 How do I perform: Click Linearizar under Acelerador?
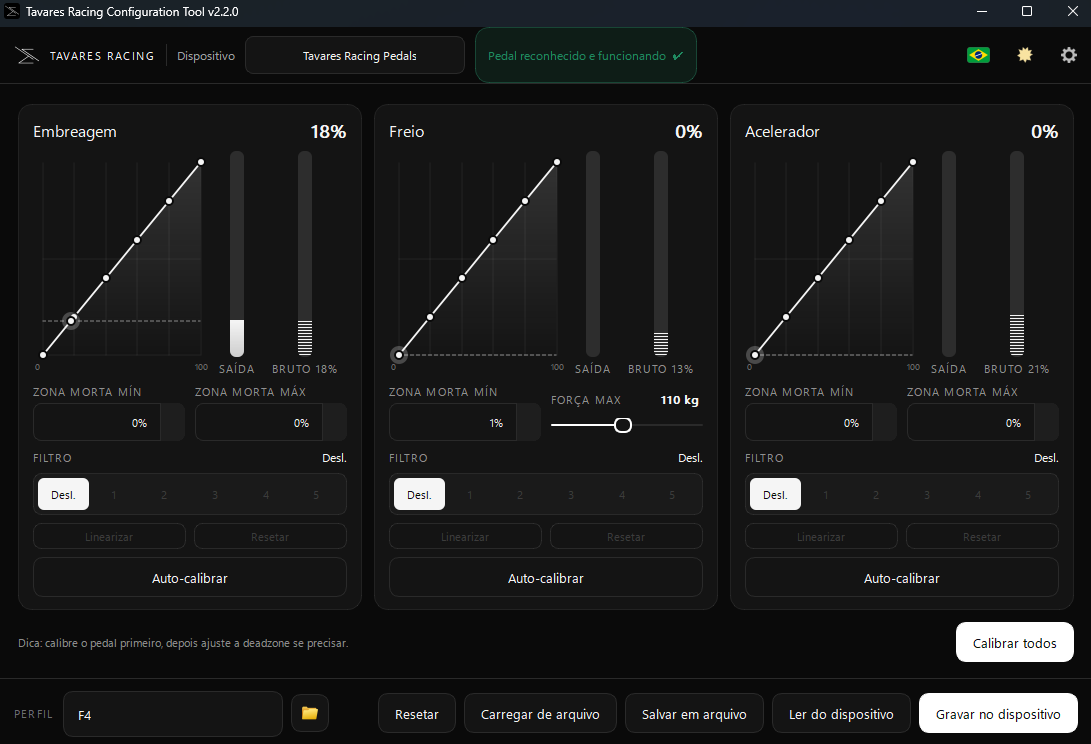coord(821,537)
